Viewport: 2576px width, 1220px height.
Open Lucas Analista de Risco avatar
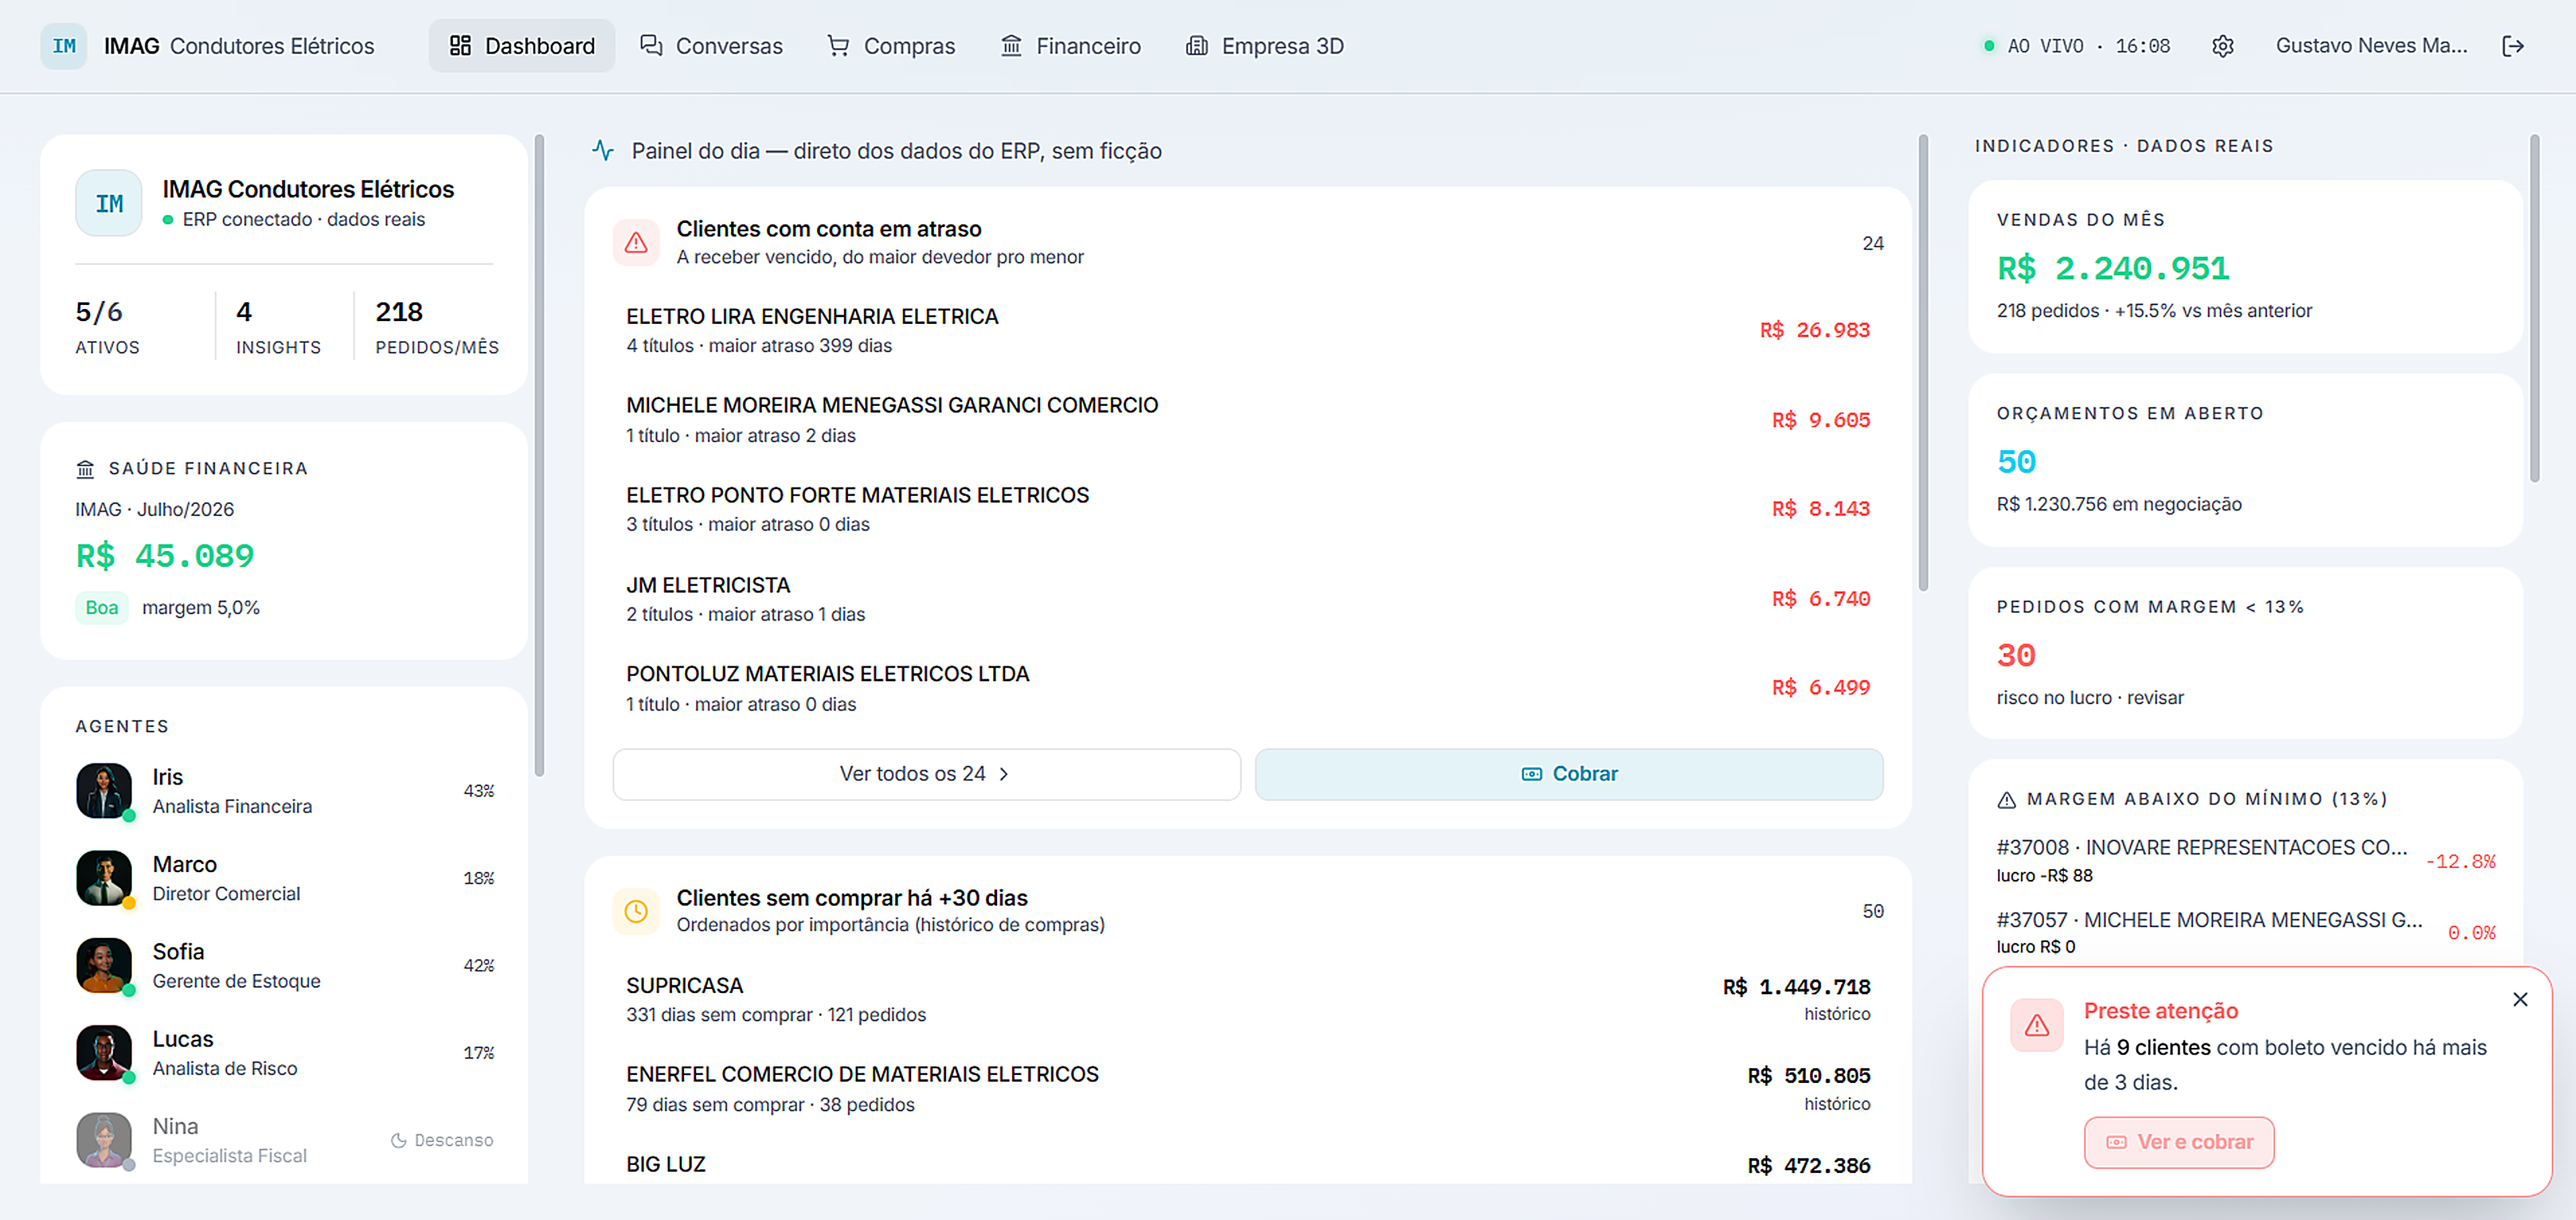point(104,1053)
